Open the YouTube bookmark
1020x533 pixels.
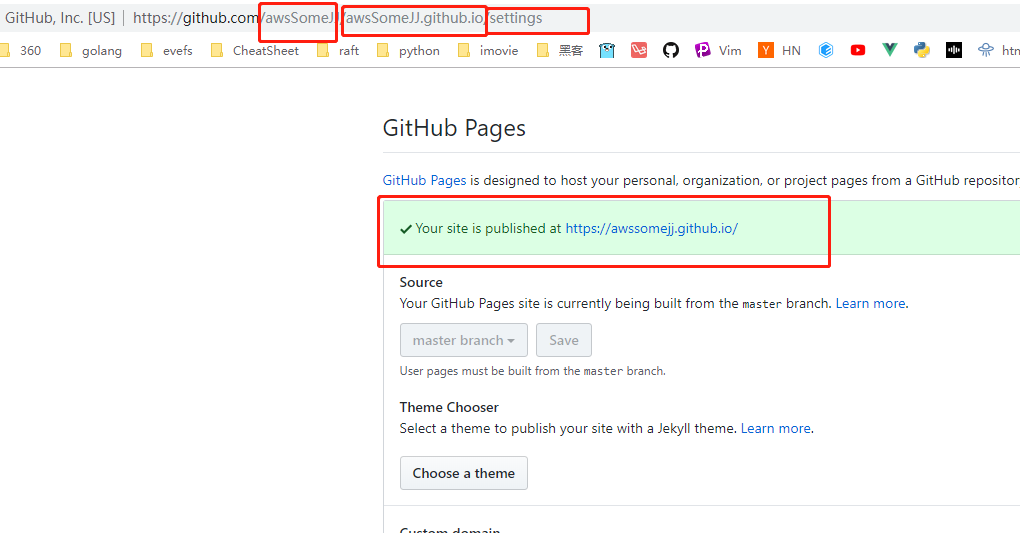tap(858, 50)
